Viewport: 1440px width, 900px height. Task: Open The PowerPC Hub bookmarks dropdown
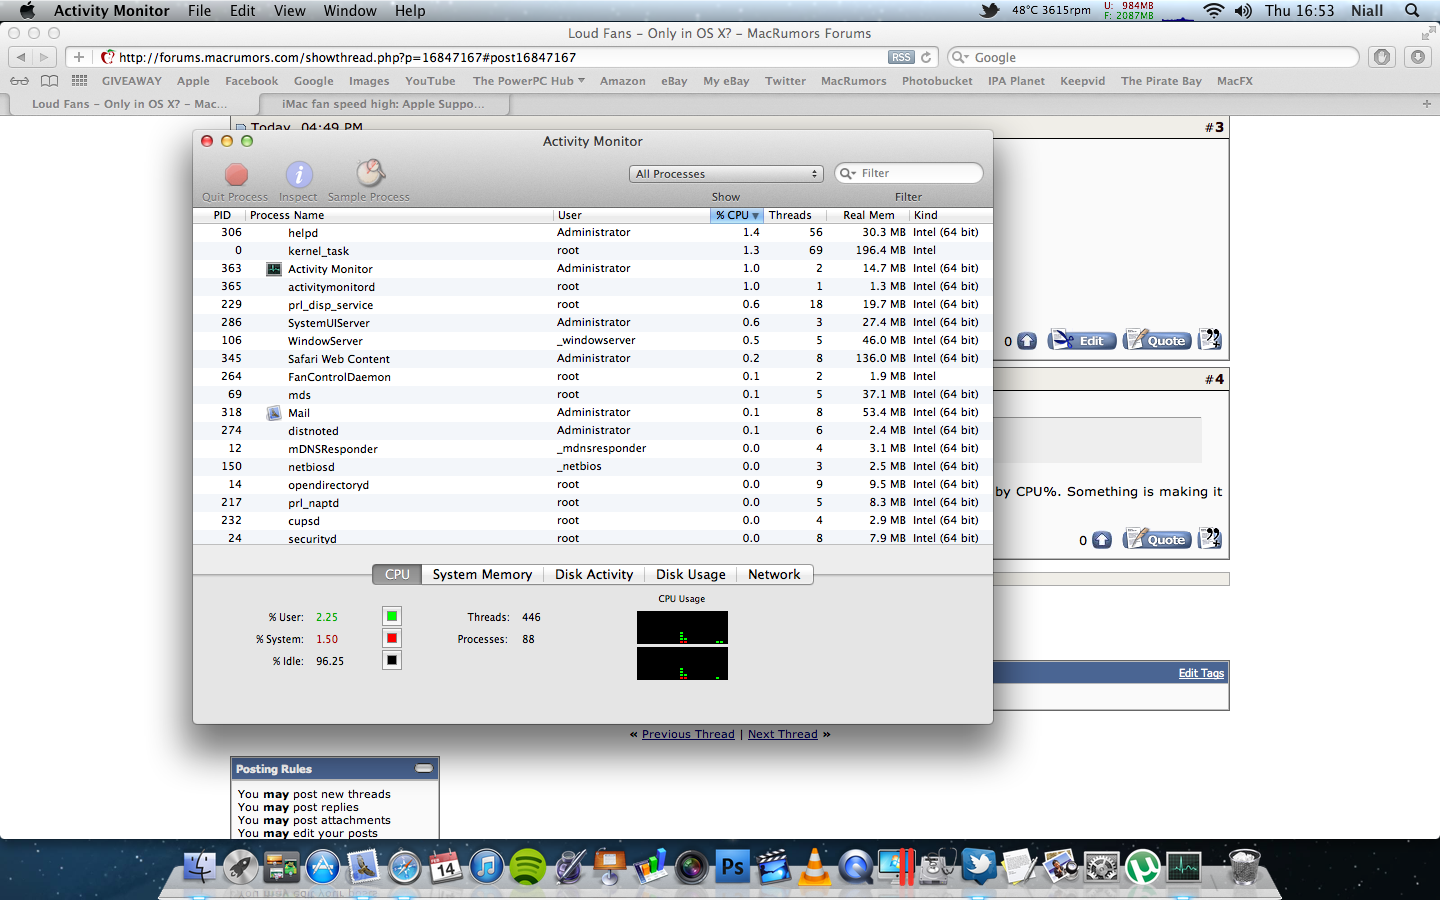point(529,81)
